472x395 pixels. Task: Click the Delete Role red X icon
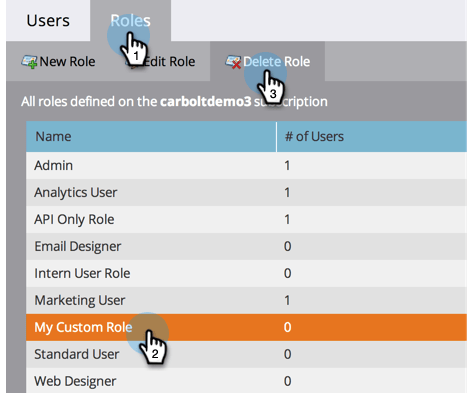[233, 62]
